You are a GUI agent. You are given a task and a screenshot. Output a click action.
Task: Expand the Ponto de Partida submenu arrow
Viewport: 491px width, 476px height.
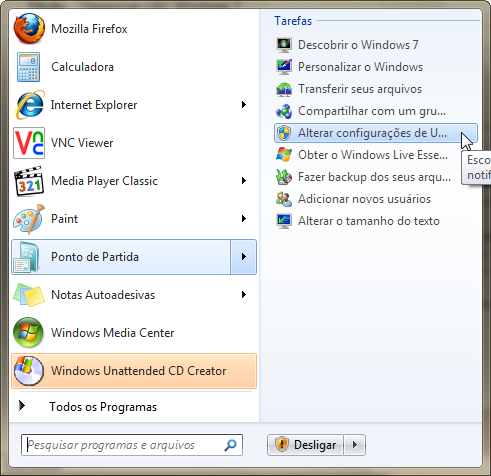(244, 257)
